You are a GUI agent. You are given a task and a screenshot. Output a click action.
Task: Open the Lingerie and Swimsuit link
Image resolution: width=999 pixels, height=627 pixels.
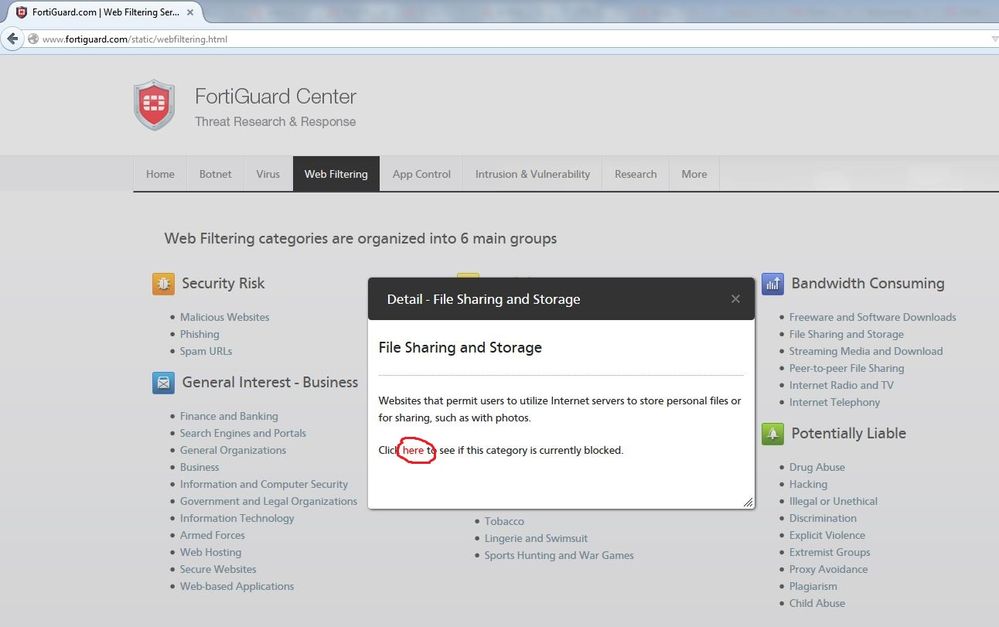pos(536,538)
